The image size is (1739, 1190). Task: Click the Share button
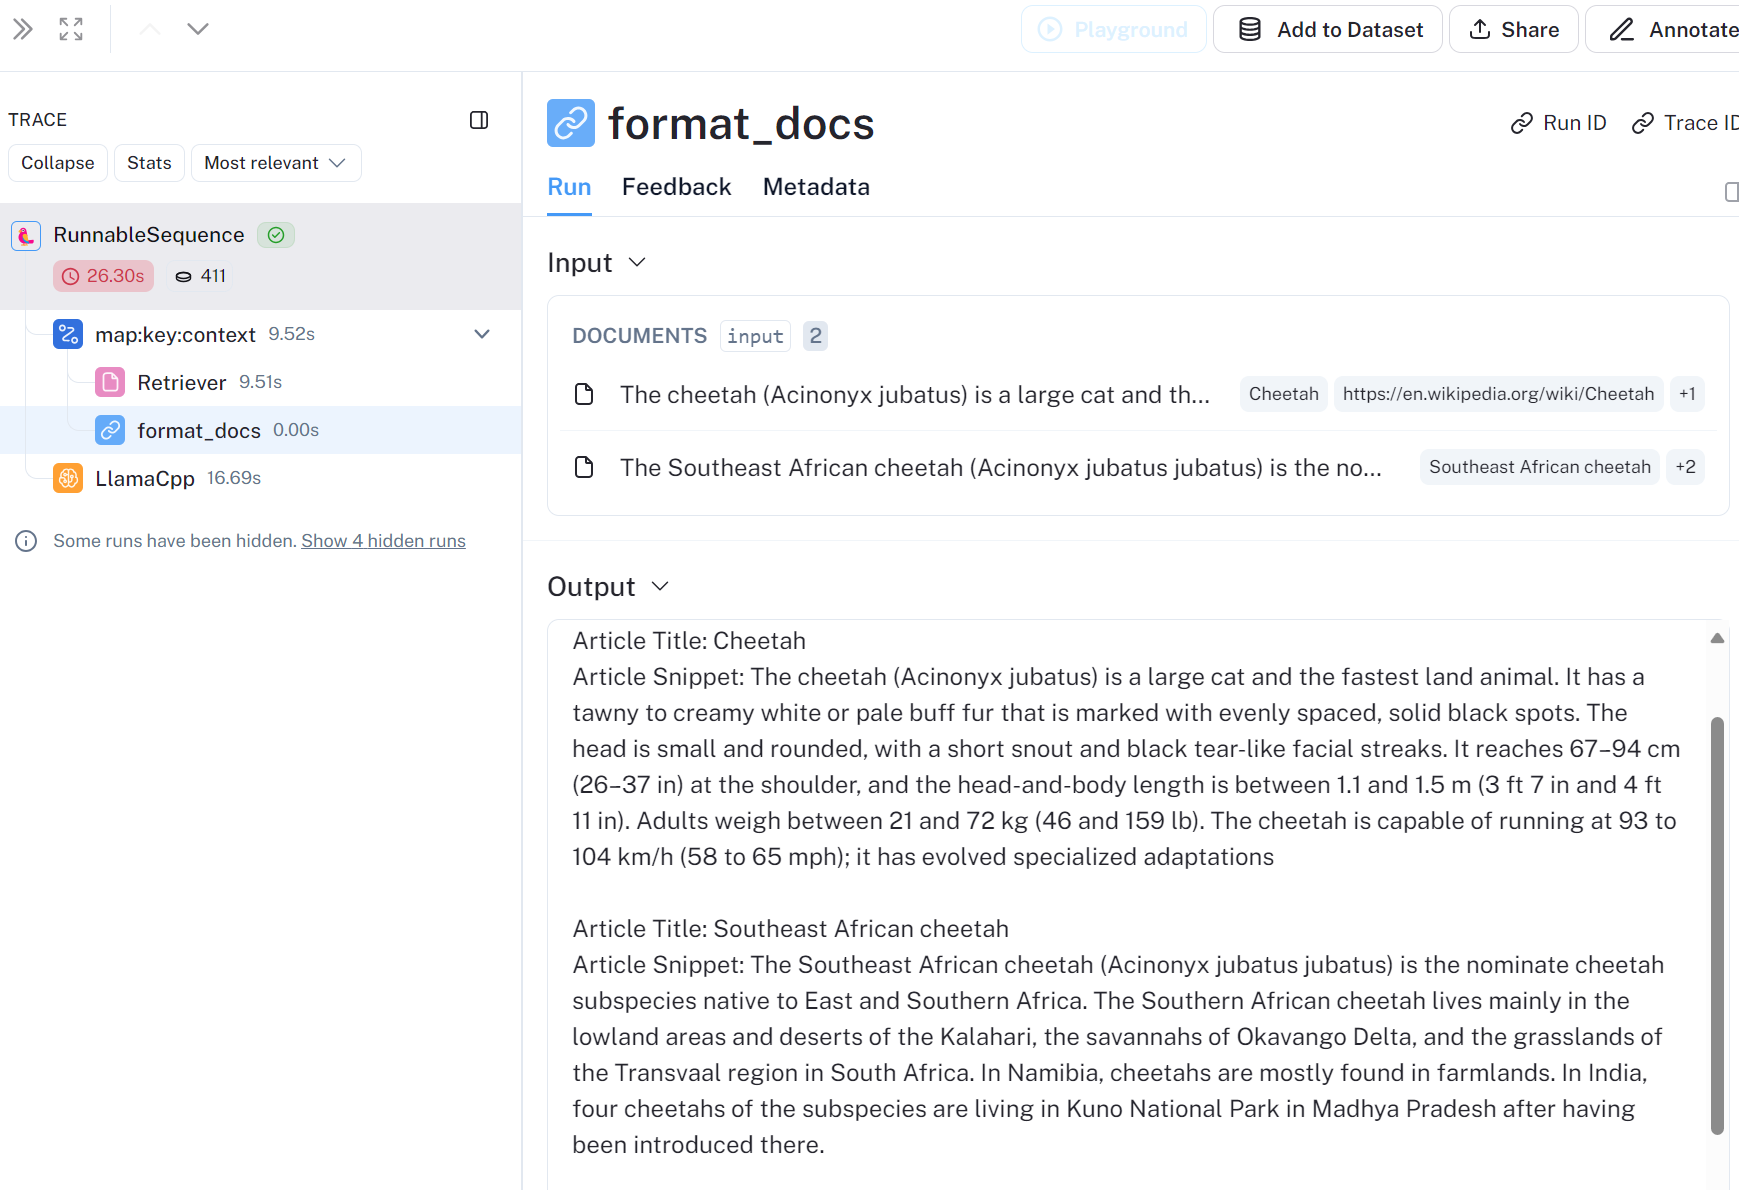[1514, 29]
